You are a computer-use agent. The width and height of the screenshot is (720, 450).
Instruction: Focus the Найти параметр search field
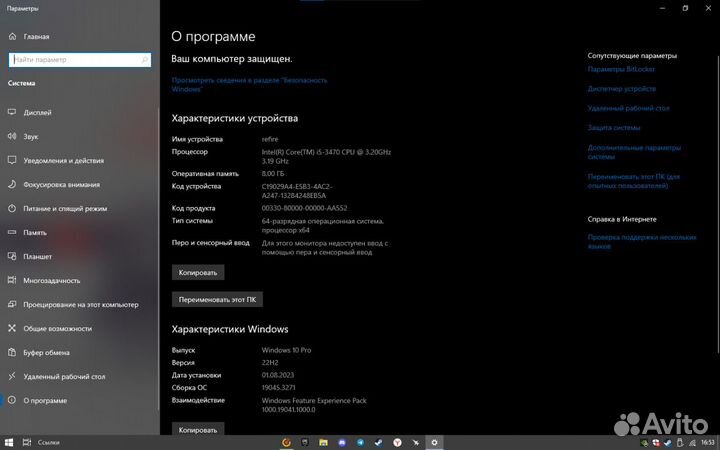coord(79,60)
